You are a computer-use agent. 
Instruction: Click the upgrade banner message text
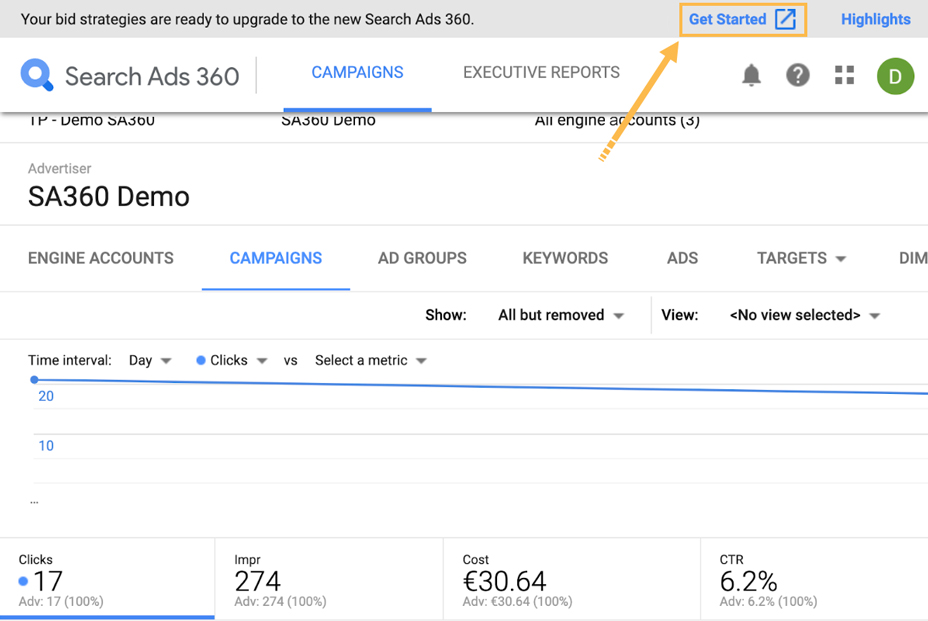[x=247, y=20]
